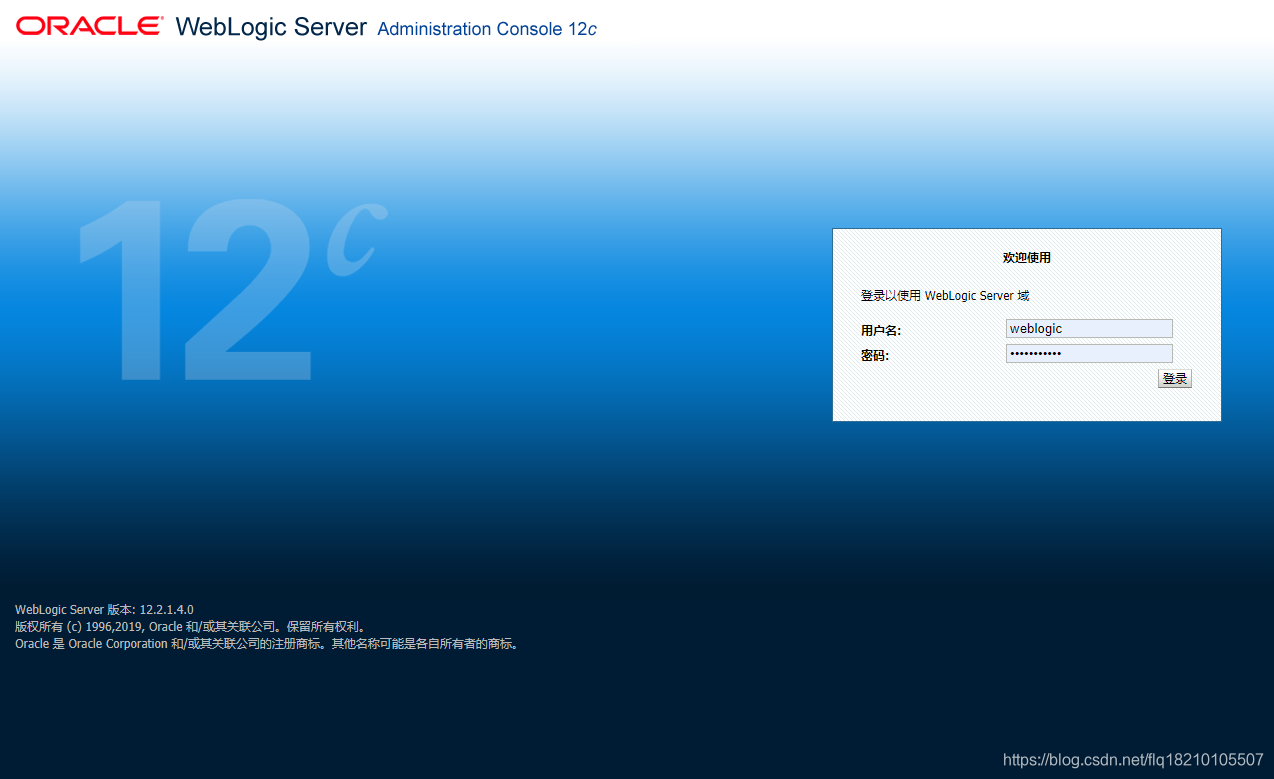Click the 登录 login button
The image size is (1274, 779).
tap(1175, 379)
